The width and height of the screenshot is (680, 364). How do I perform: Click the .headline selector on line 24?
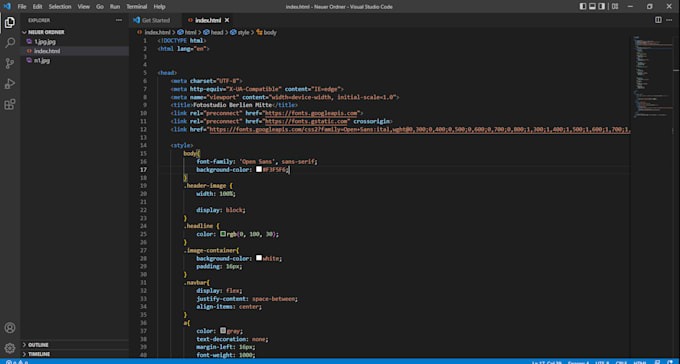click(x=198, y=226)
